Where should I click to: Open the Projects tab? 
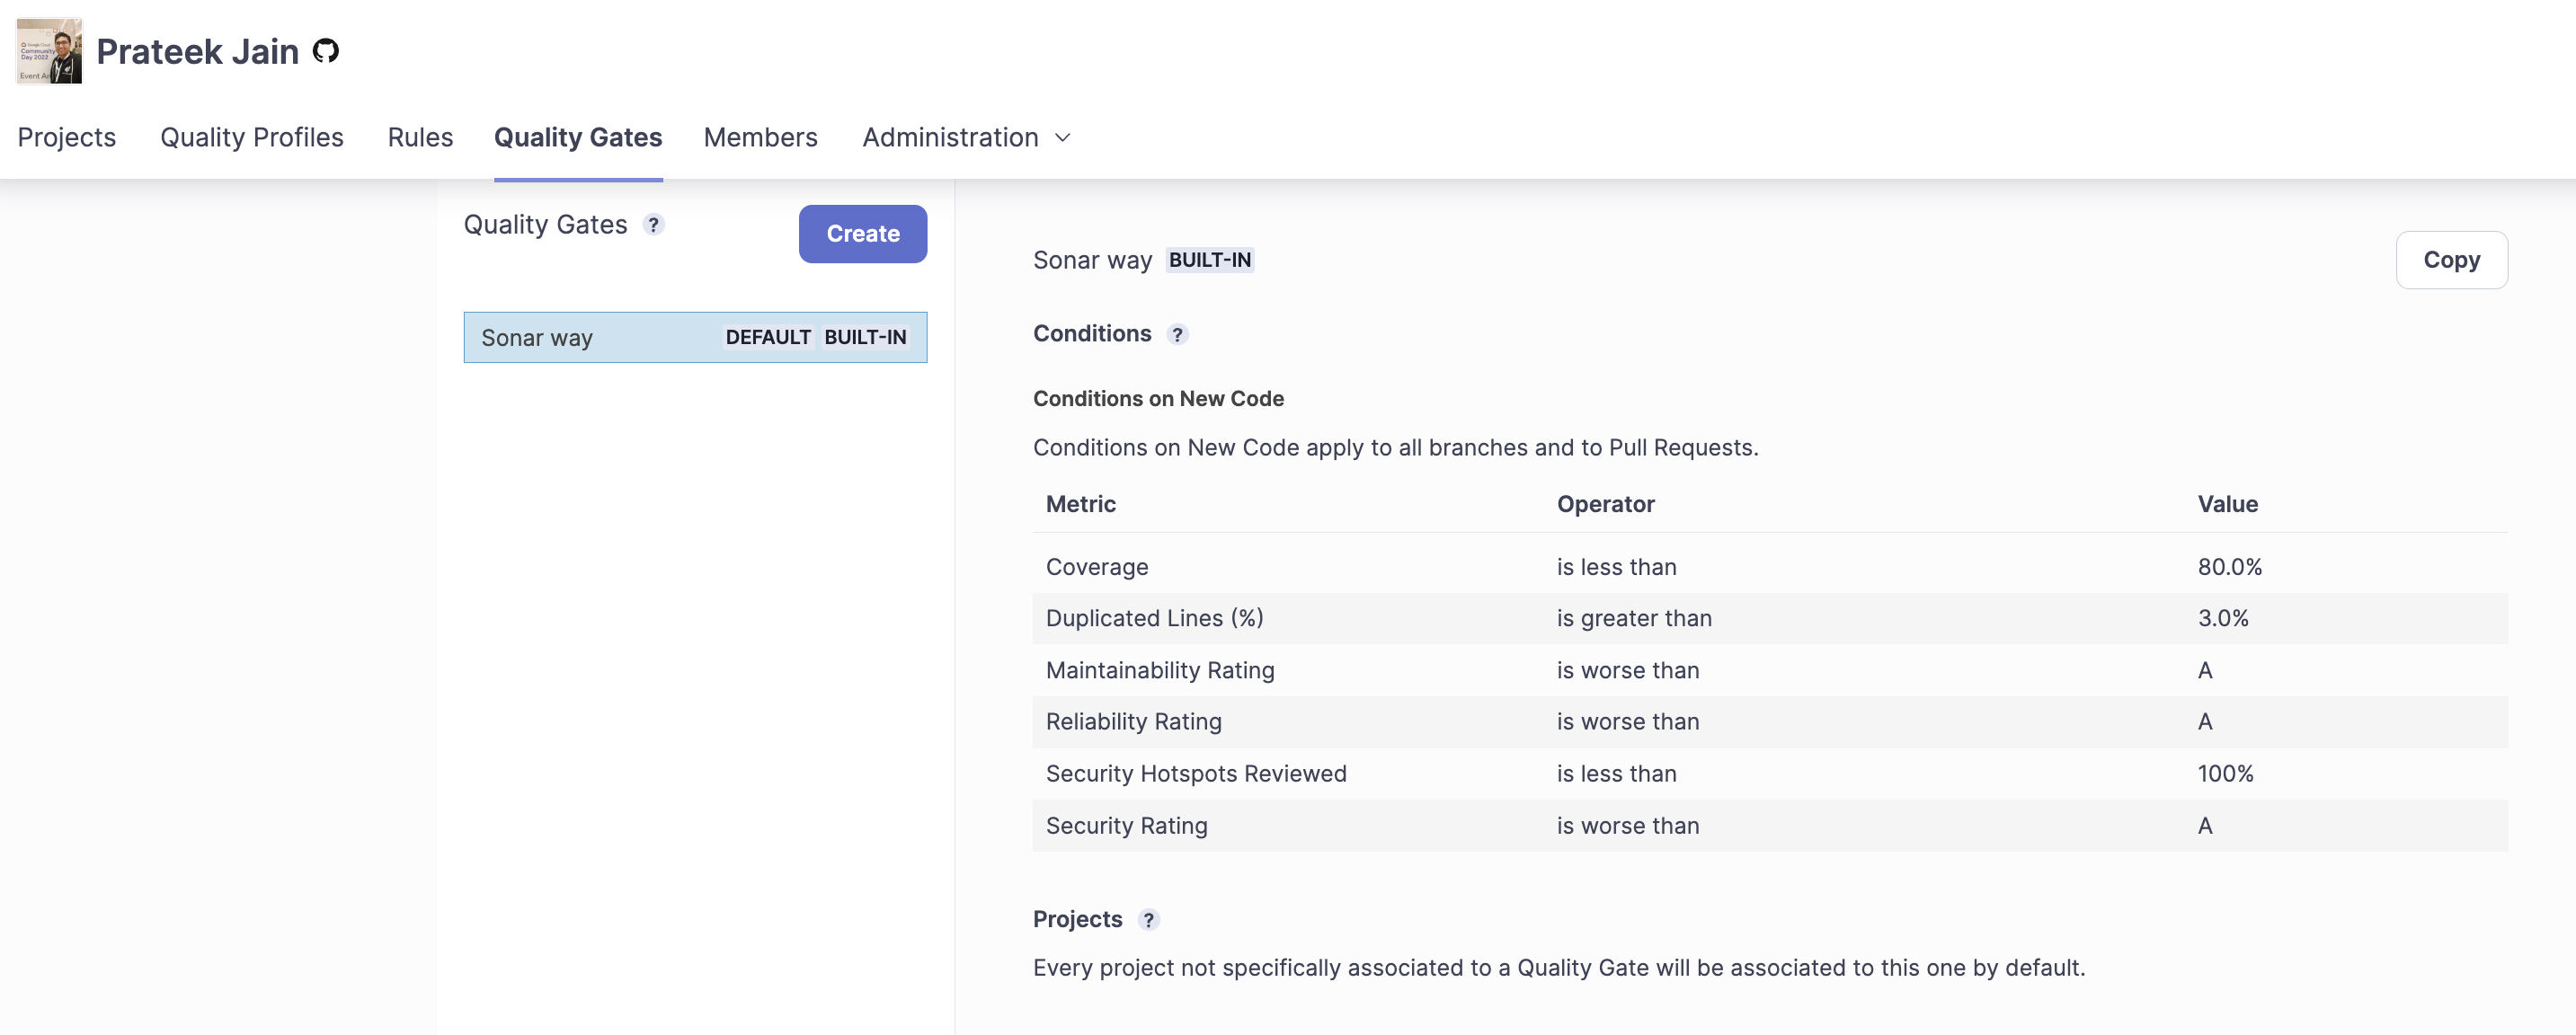click(x=66, y=137)
